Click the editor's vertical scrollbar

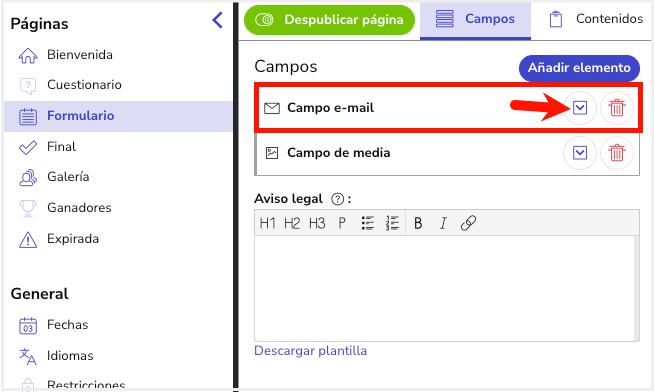coord(636,288)
